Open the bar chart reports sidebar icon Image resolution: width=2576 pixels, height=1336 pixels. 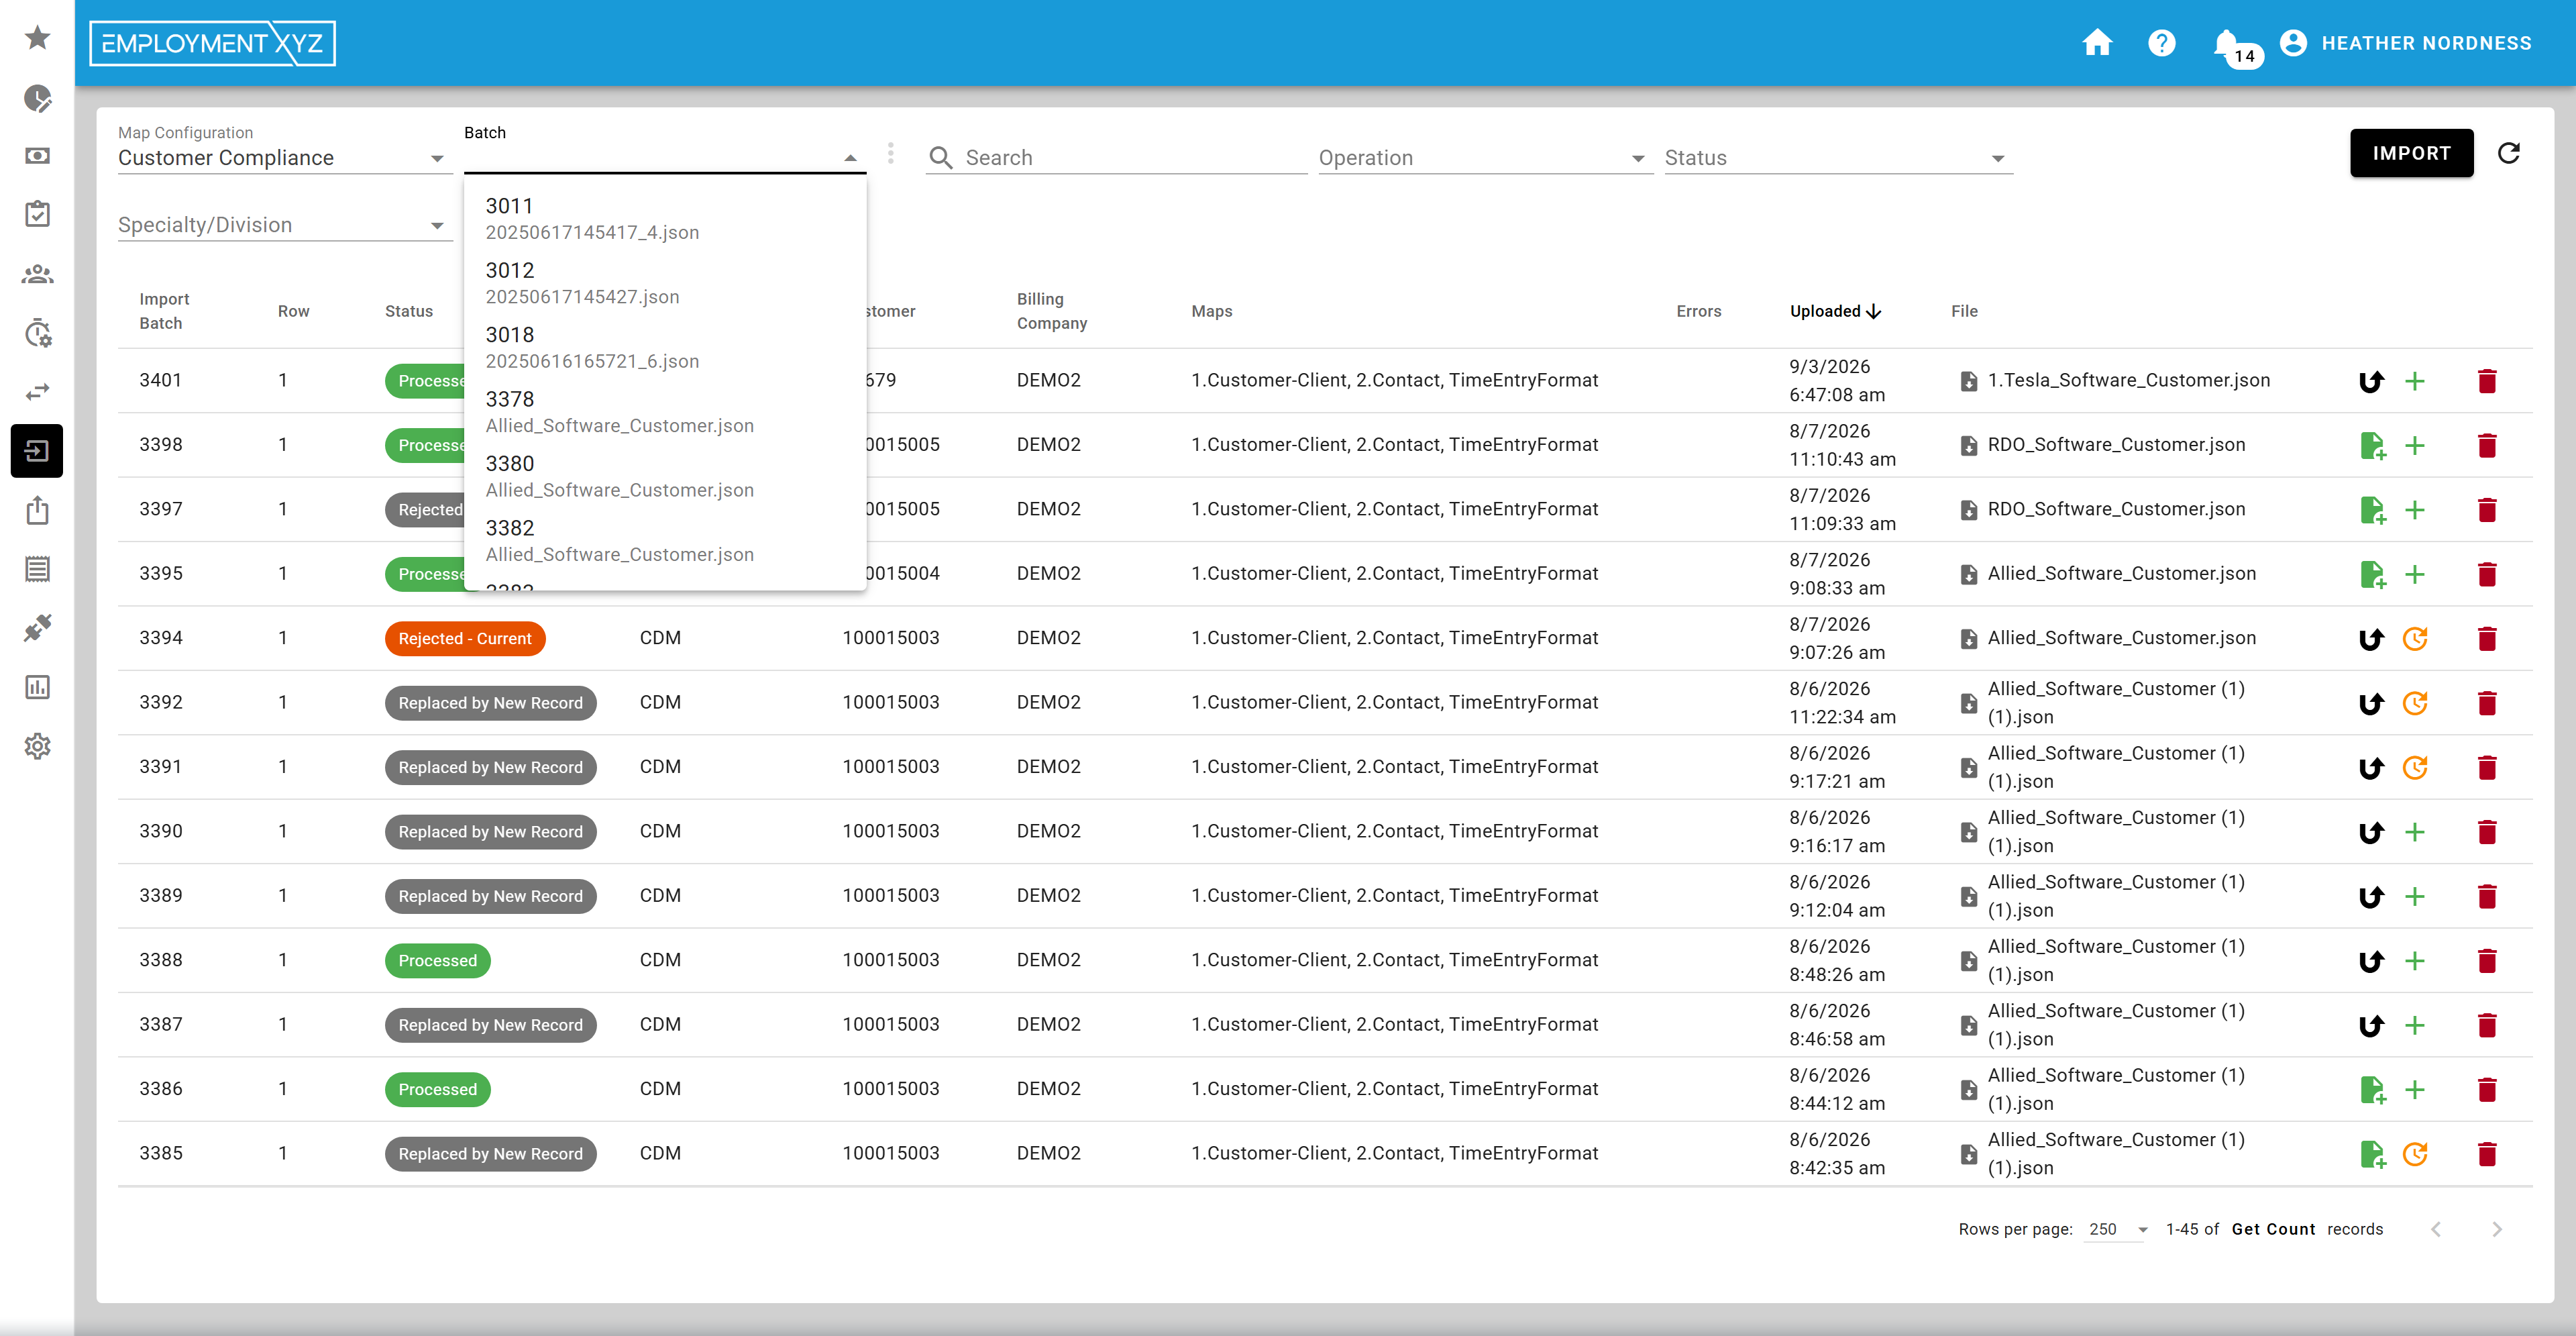(x=37, y=687)
